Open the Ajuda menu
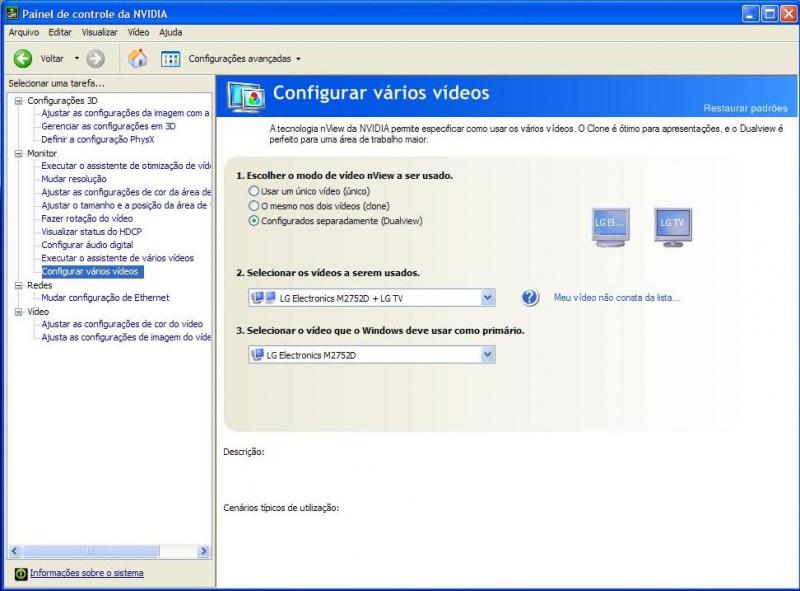This screenshot has width=800, height=591. [170, 32]
